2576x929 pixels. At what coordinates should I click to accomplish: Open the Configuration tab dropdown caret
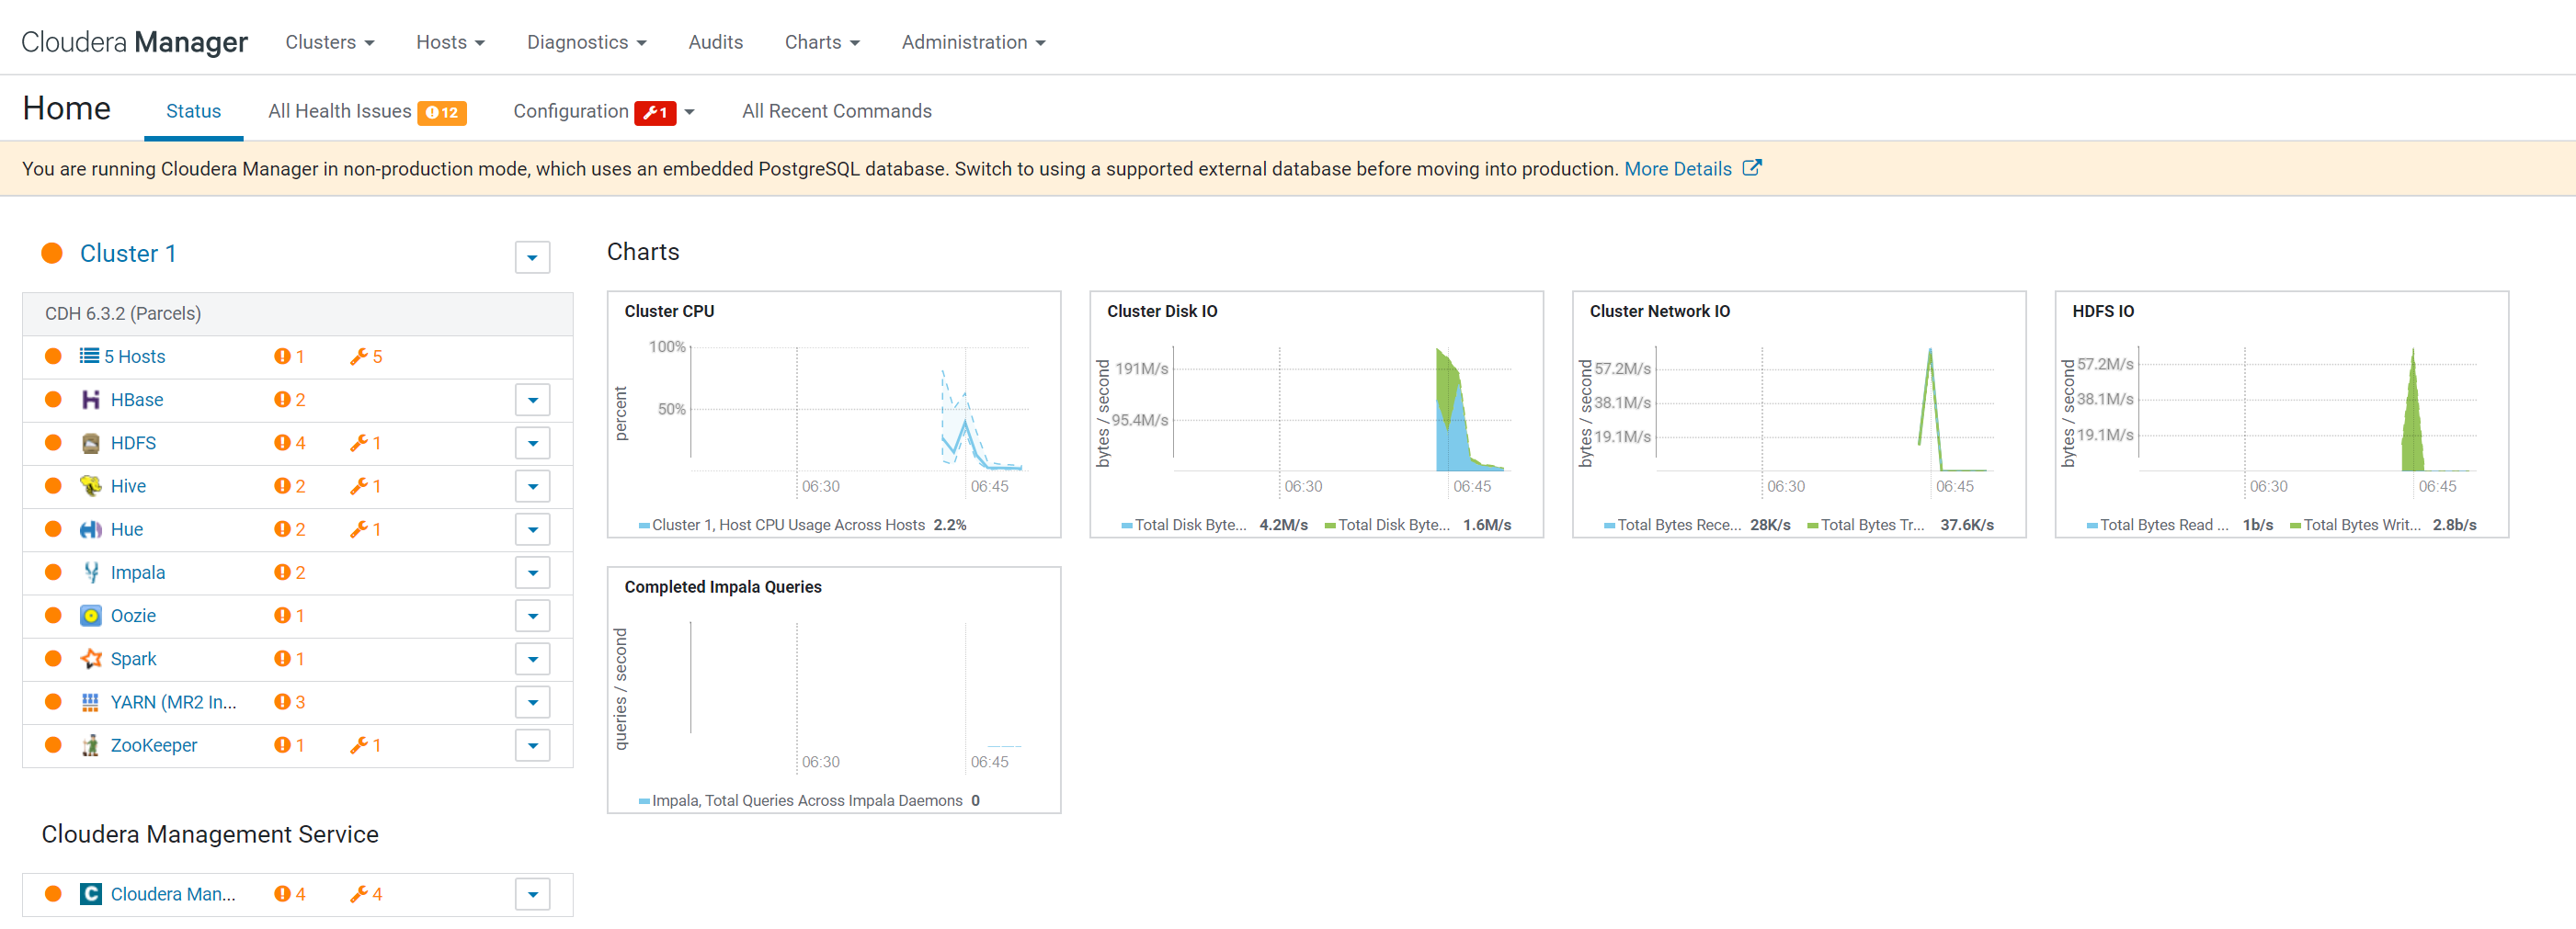coord(689,112)
